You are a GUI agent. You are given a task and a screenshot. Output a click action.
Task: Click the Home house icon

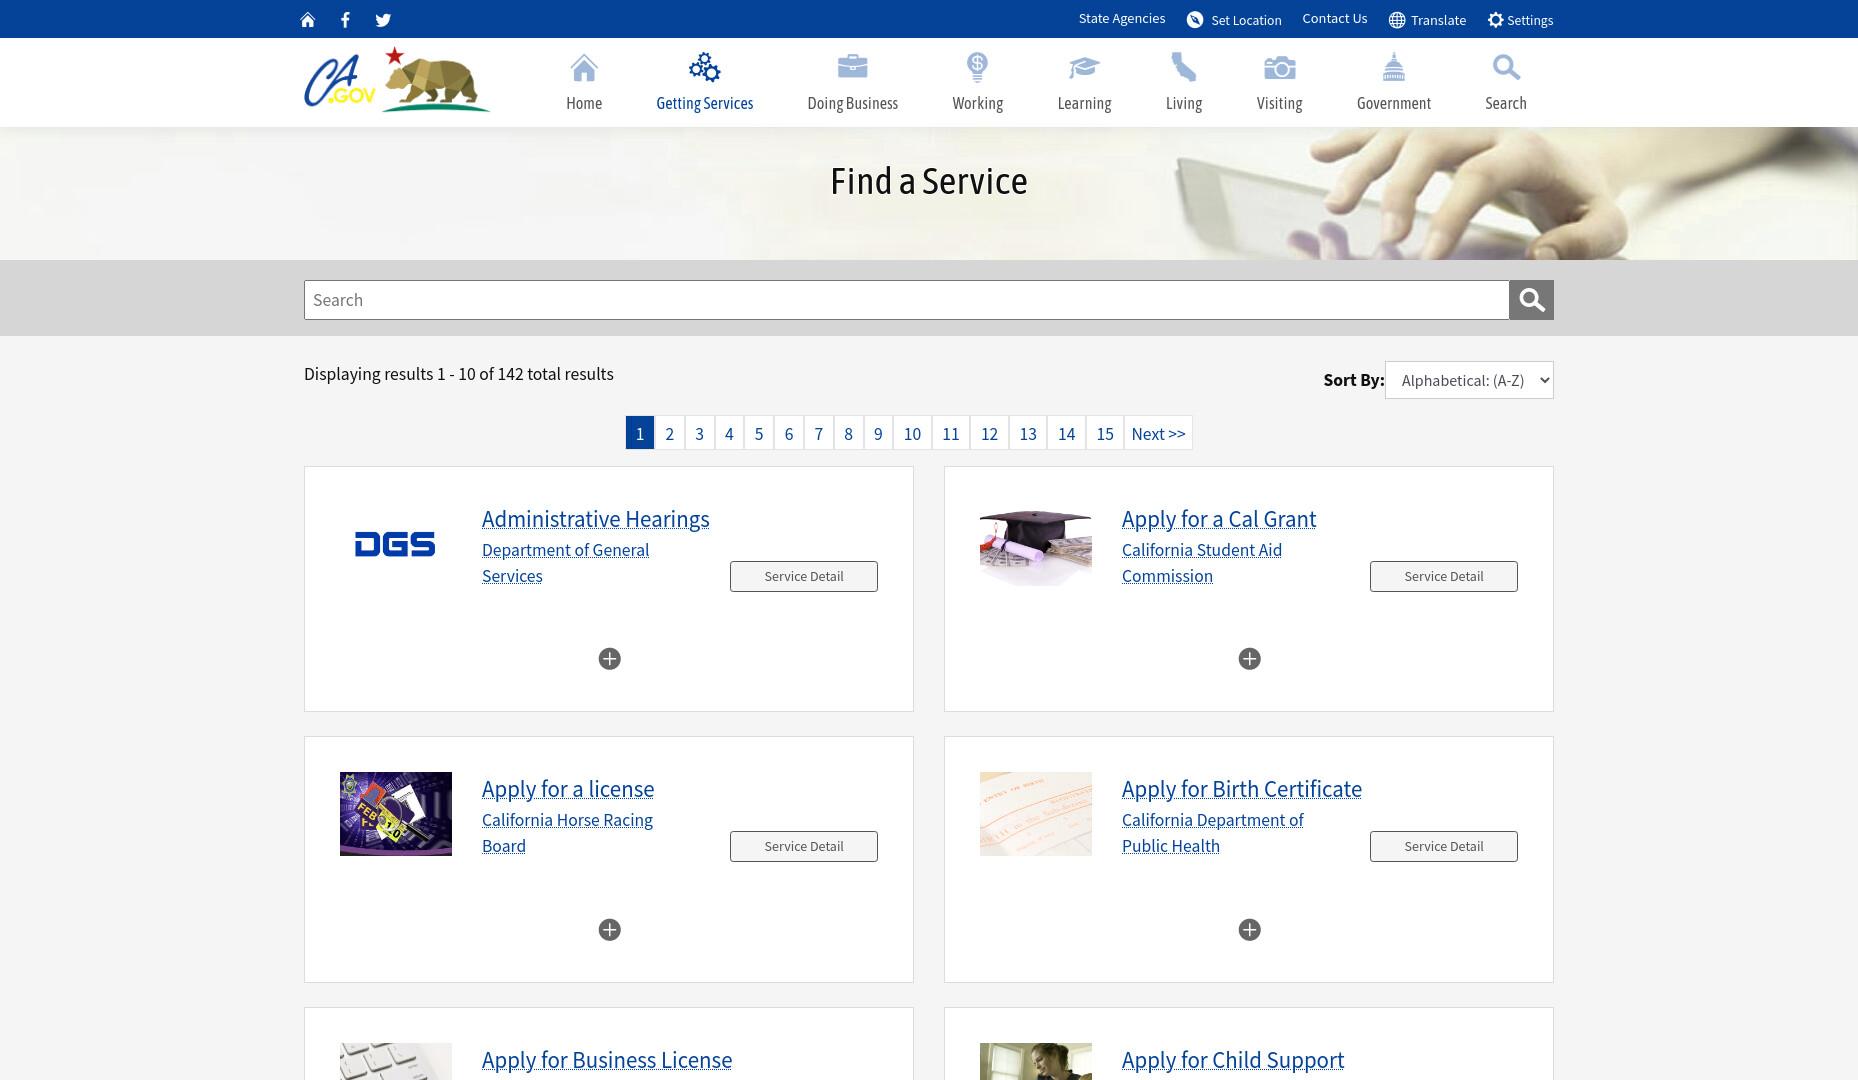[x=584, y=67]
